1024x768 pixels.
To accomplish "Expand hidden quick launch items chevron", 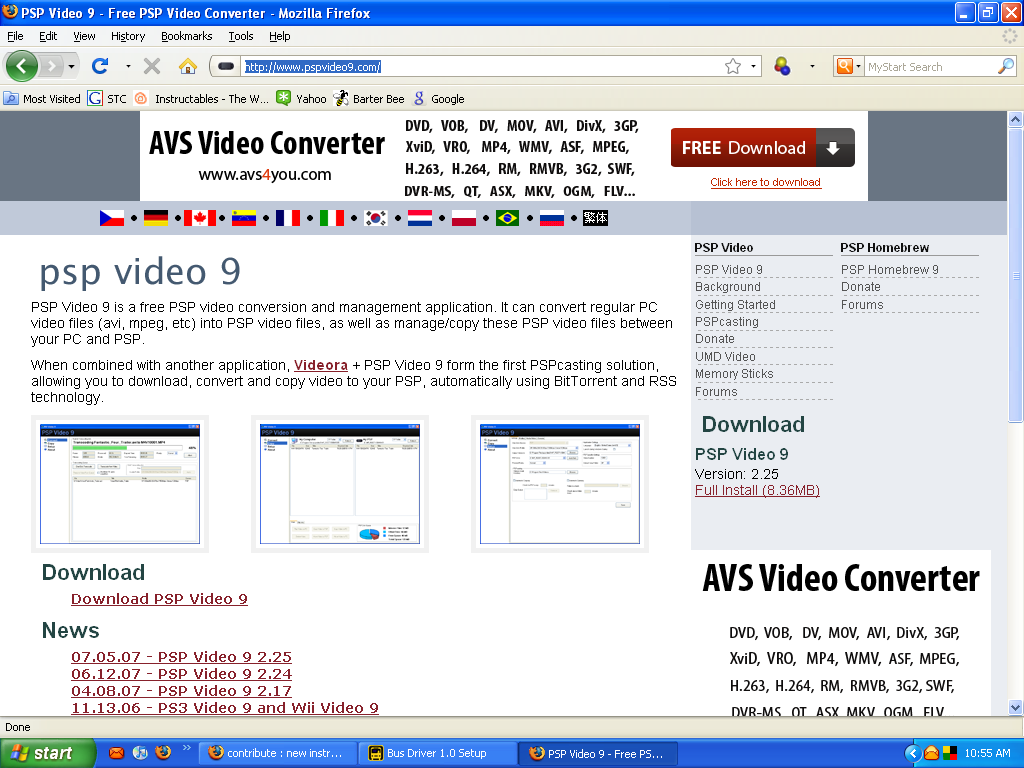I will 186,748.
